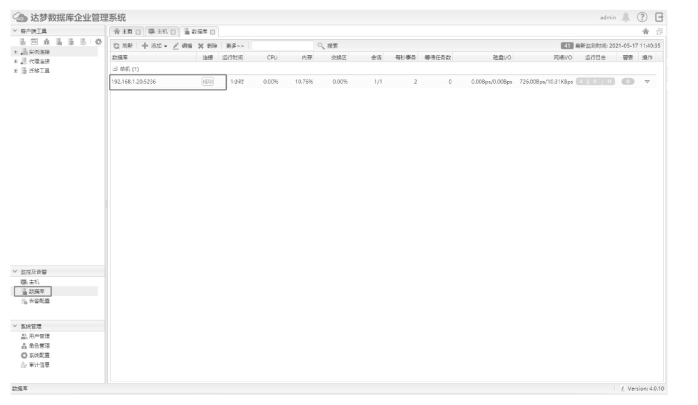The height and width of the screenshot is (405, 698).
Task: Collapse the 监控及告警 section
Action: [x=15, y=271]
